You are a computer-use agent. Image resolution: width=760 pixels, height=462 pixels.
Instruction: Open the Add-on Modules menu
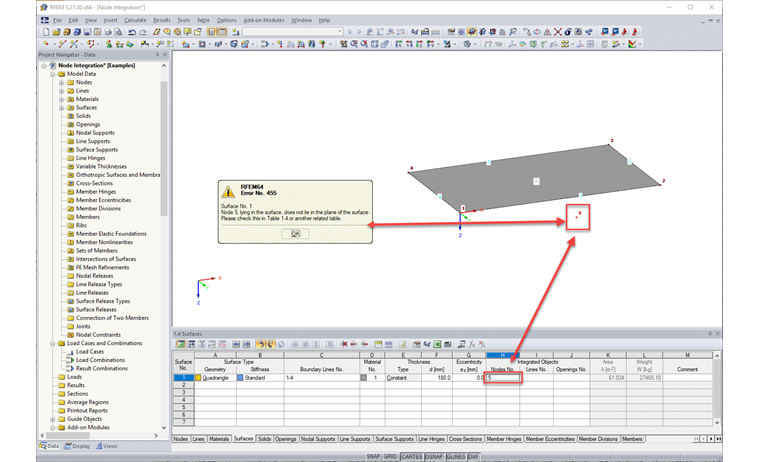point(264,20)
